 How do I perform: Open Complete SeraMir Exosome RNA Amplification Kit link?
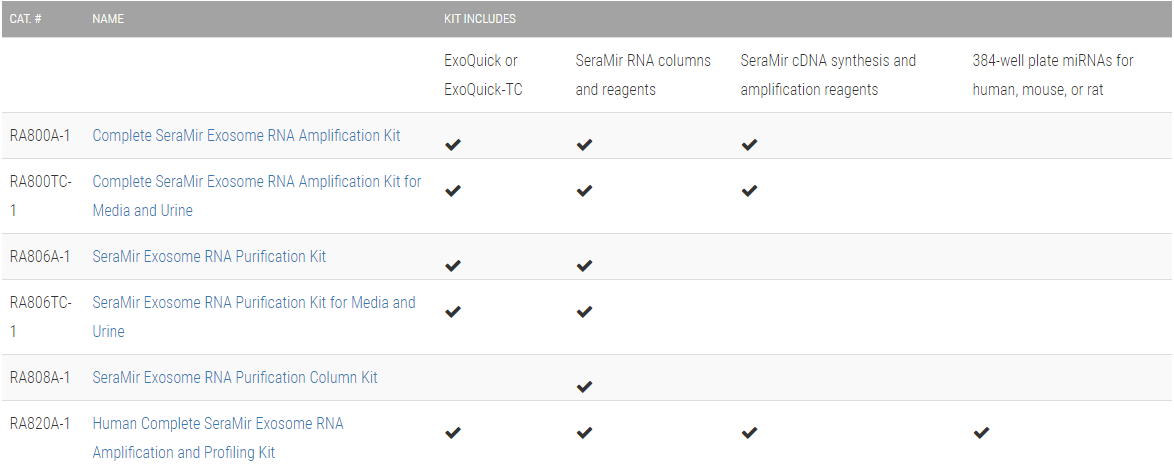click(246, 135)
